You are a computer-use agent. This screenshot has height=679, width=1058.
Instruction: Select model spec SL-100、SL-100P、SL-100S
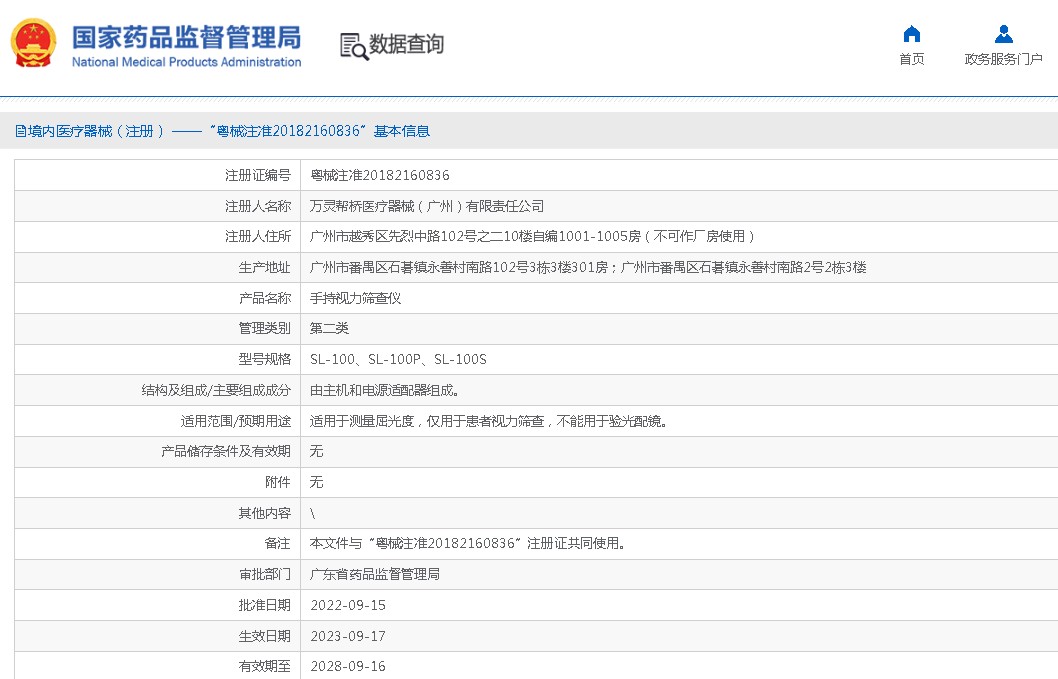click(398, 360)
